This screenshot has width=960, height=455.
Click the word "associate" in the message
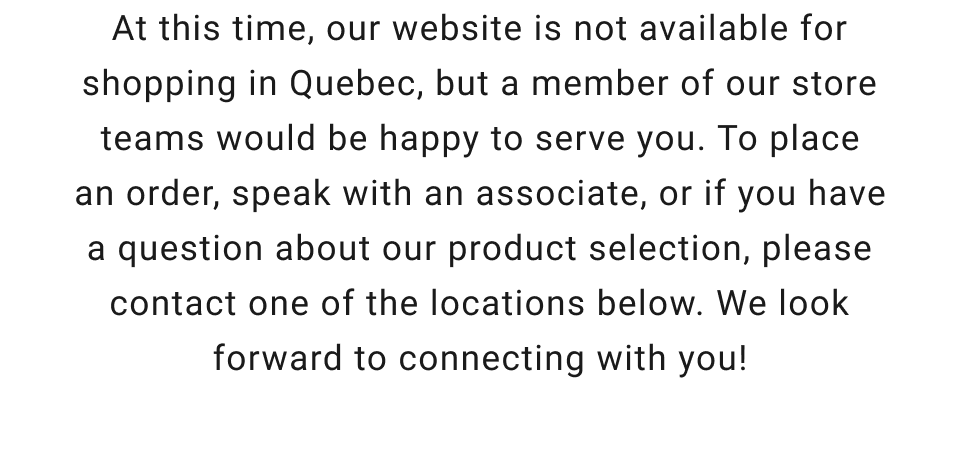coord(559,194)
